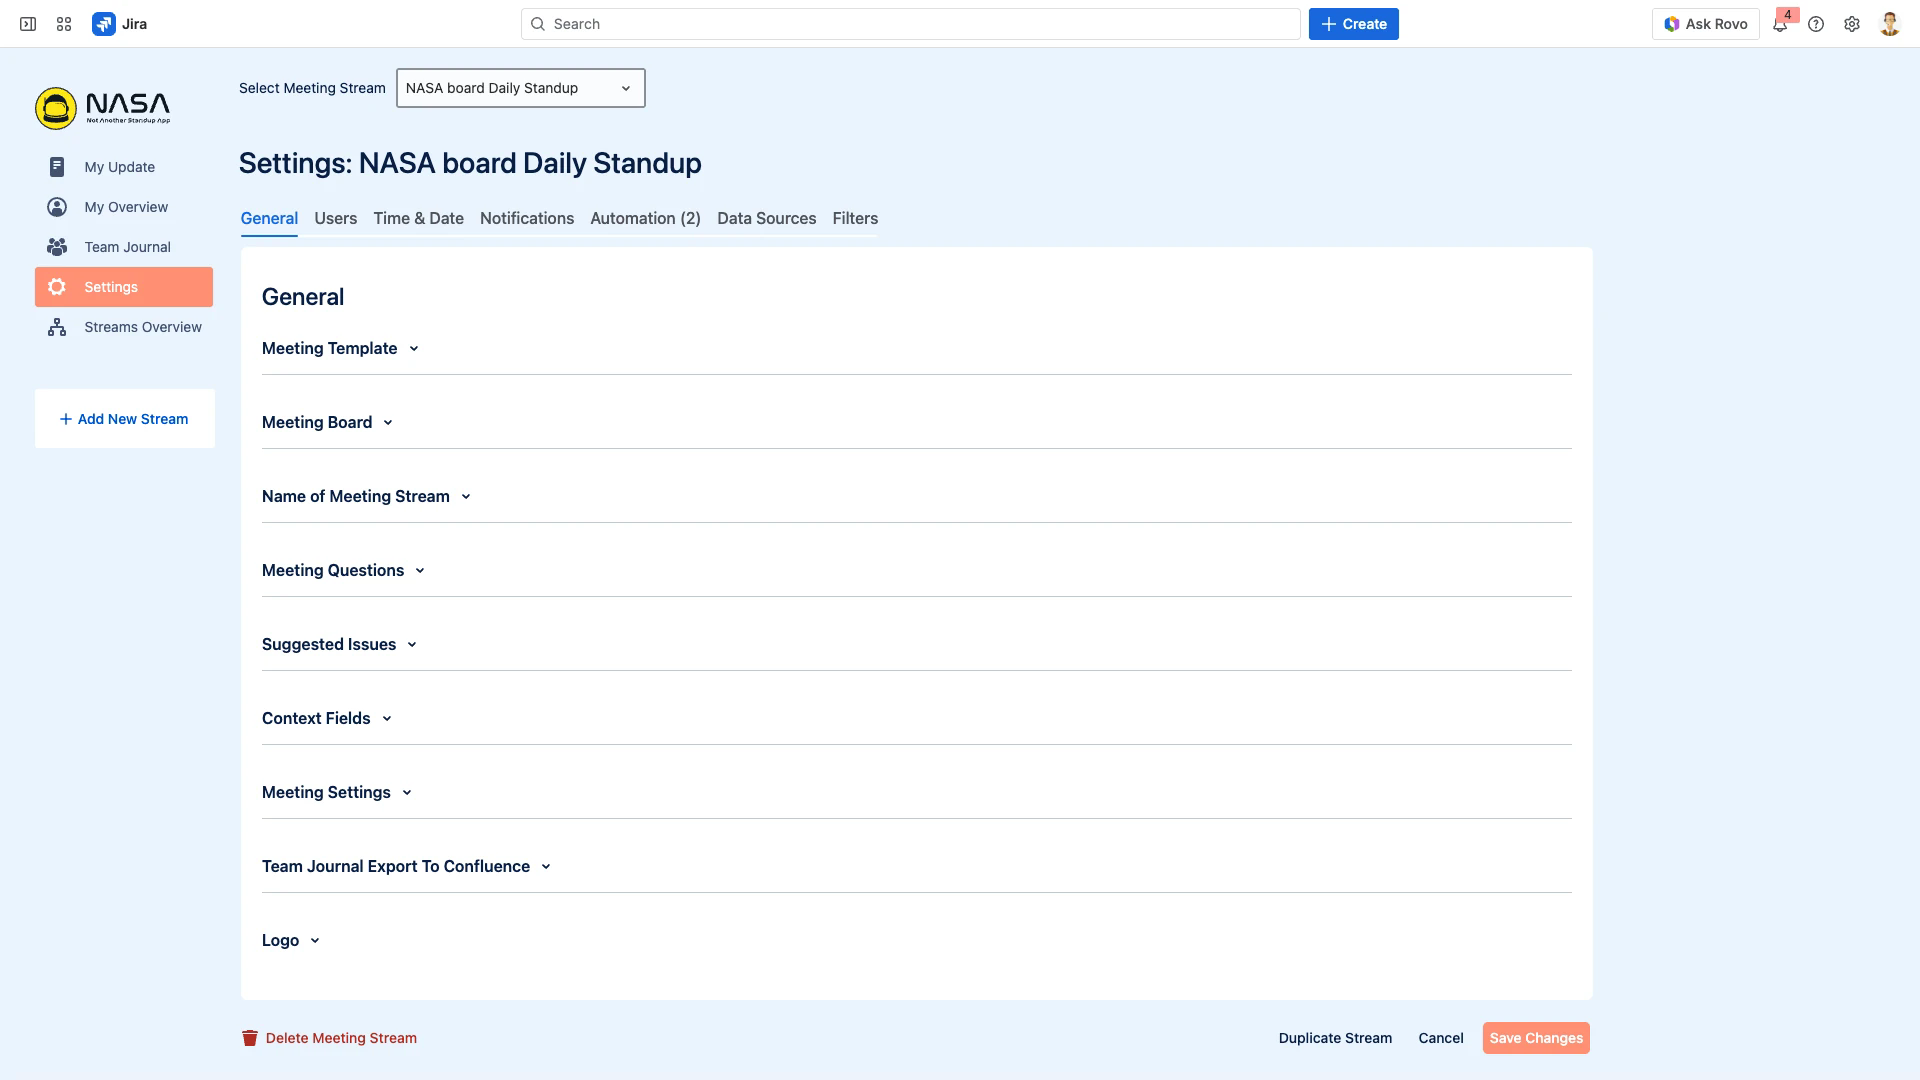The image size is (1920, 1080).
Task: Open Jira settings with the gear icon
Action: [1852, 23]
